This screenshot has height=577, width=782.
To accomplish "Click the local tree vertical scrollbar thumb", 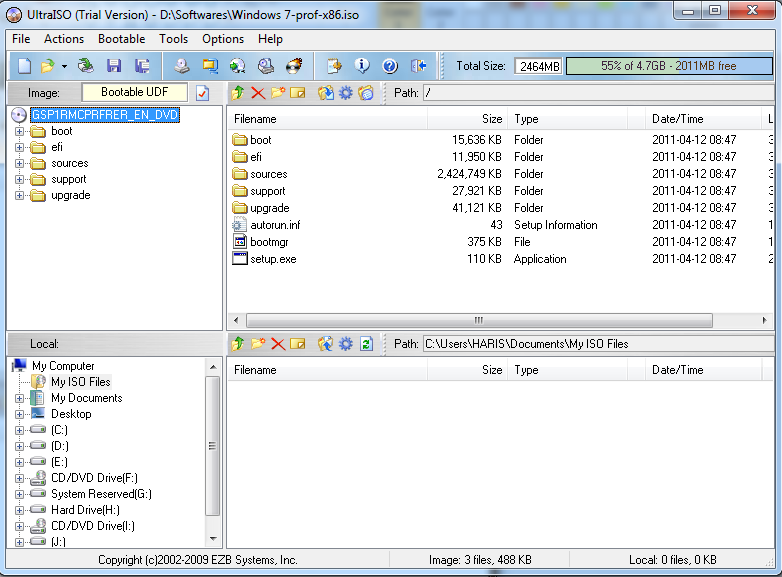I will pos(213,446).
